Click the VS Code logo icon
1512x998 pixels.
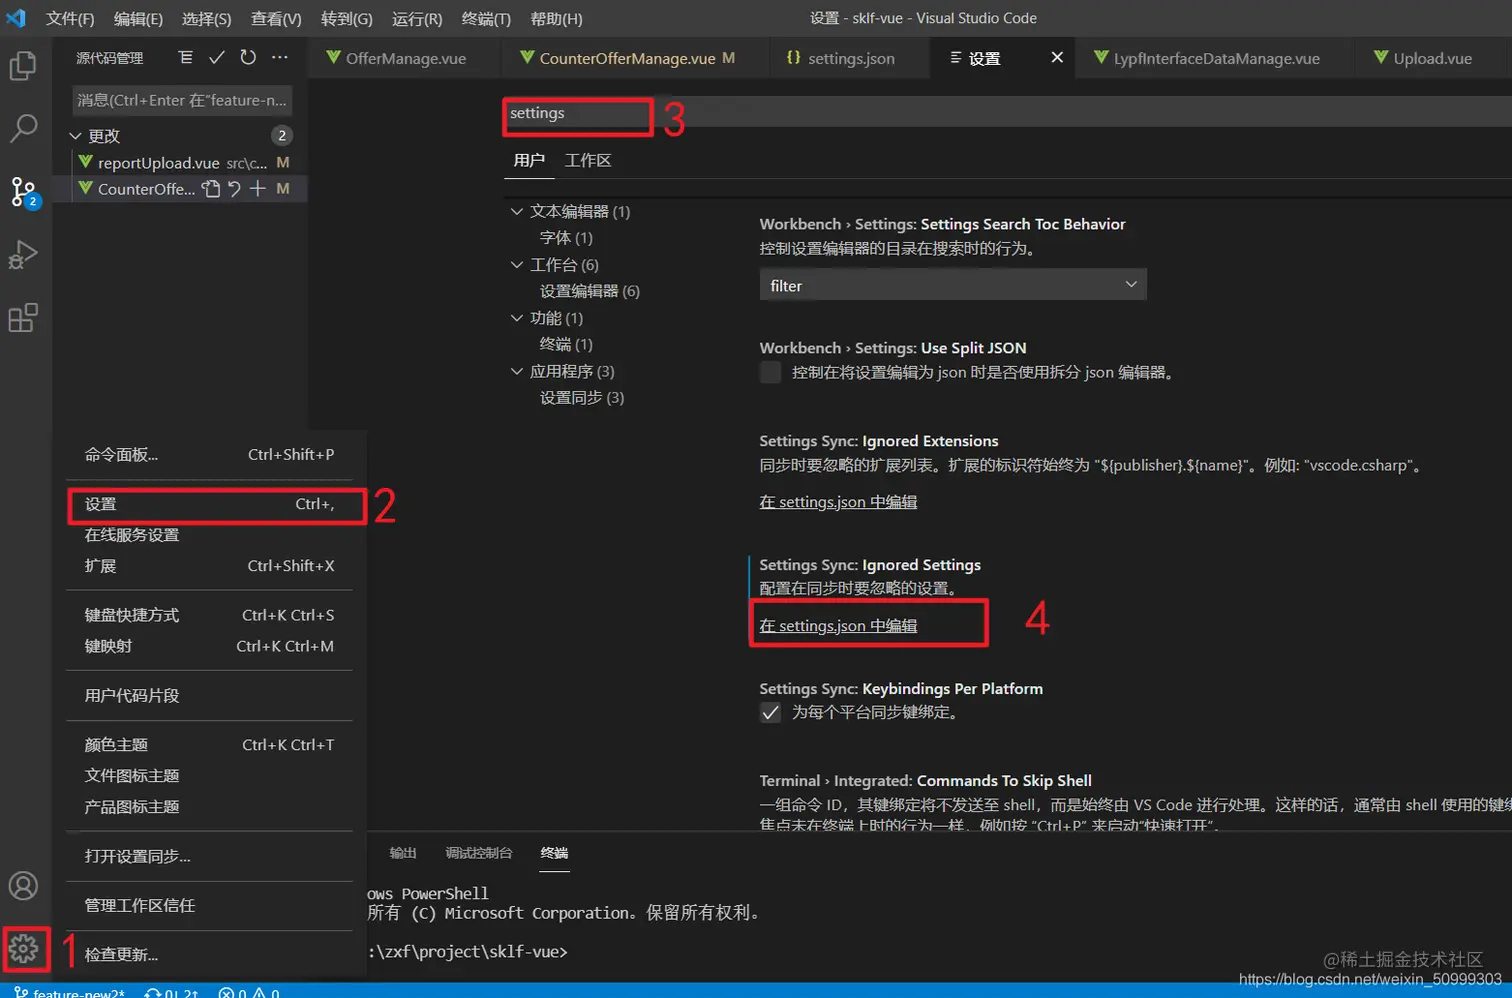[16, 18]
